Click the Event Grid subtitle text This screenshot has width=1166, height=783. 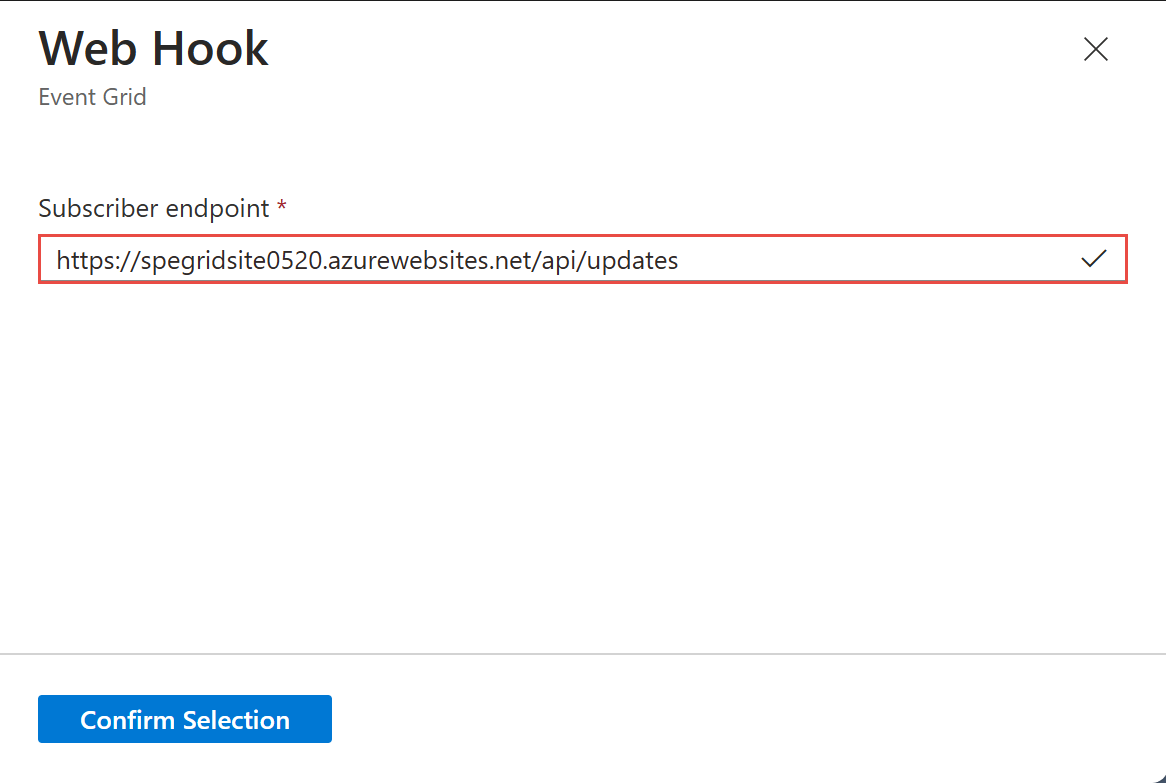(92, 97)
